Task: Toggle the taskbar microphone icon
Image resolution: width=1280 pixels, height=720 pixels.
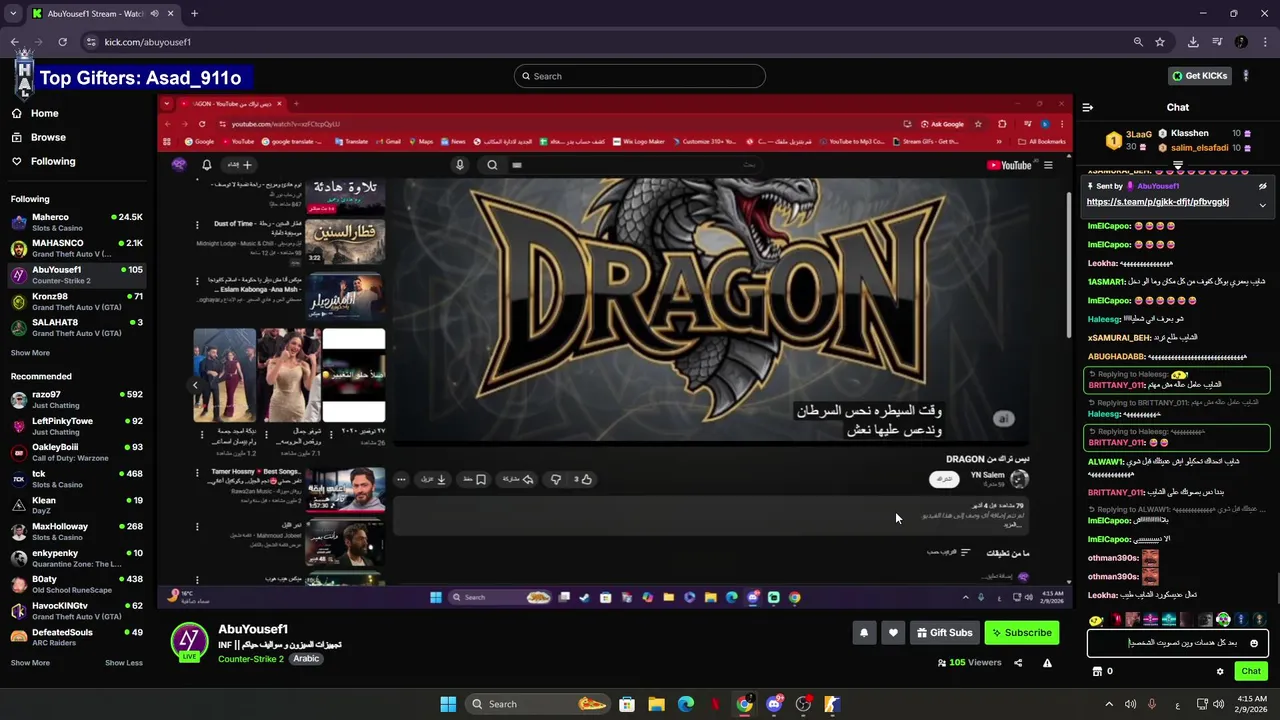Action: pos(1152,704)
